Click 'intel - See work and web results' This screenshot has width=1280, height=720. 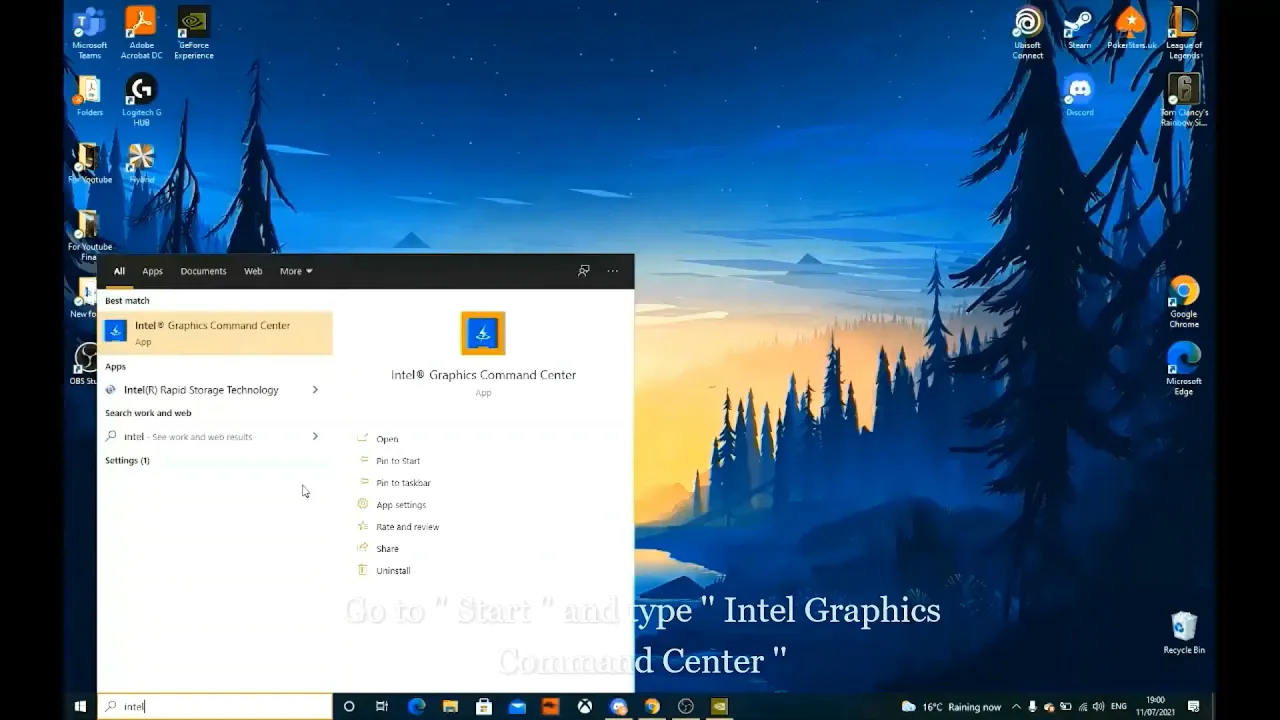click(189, 436)
